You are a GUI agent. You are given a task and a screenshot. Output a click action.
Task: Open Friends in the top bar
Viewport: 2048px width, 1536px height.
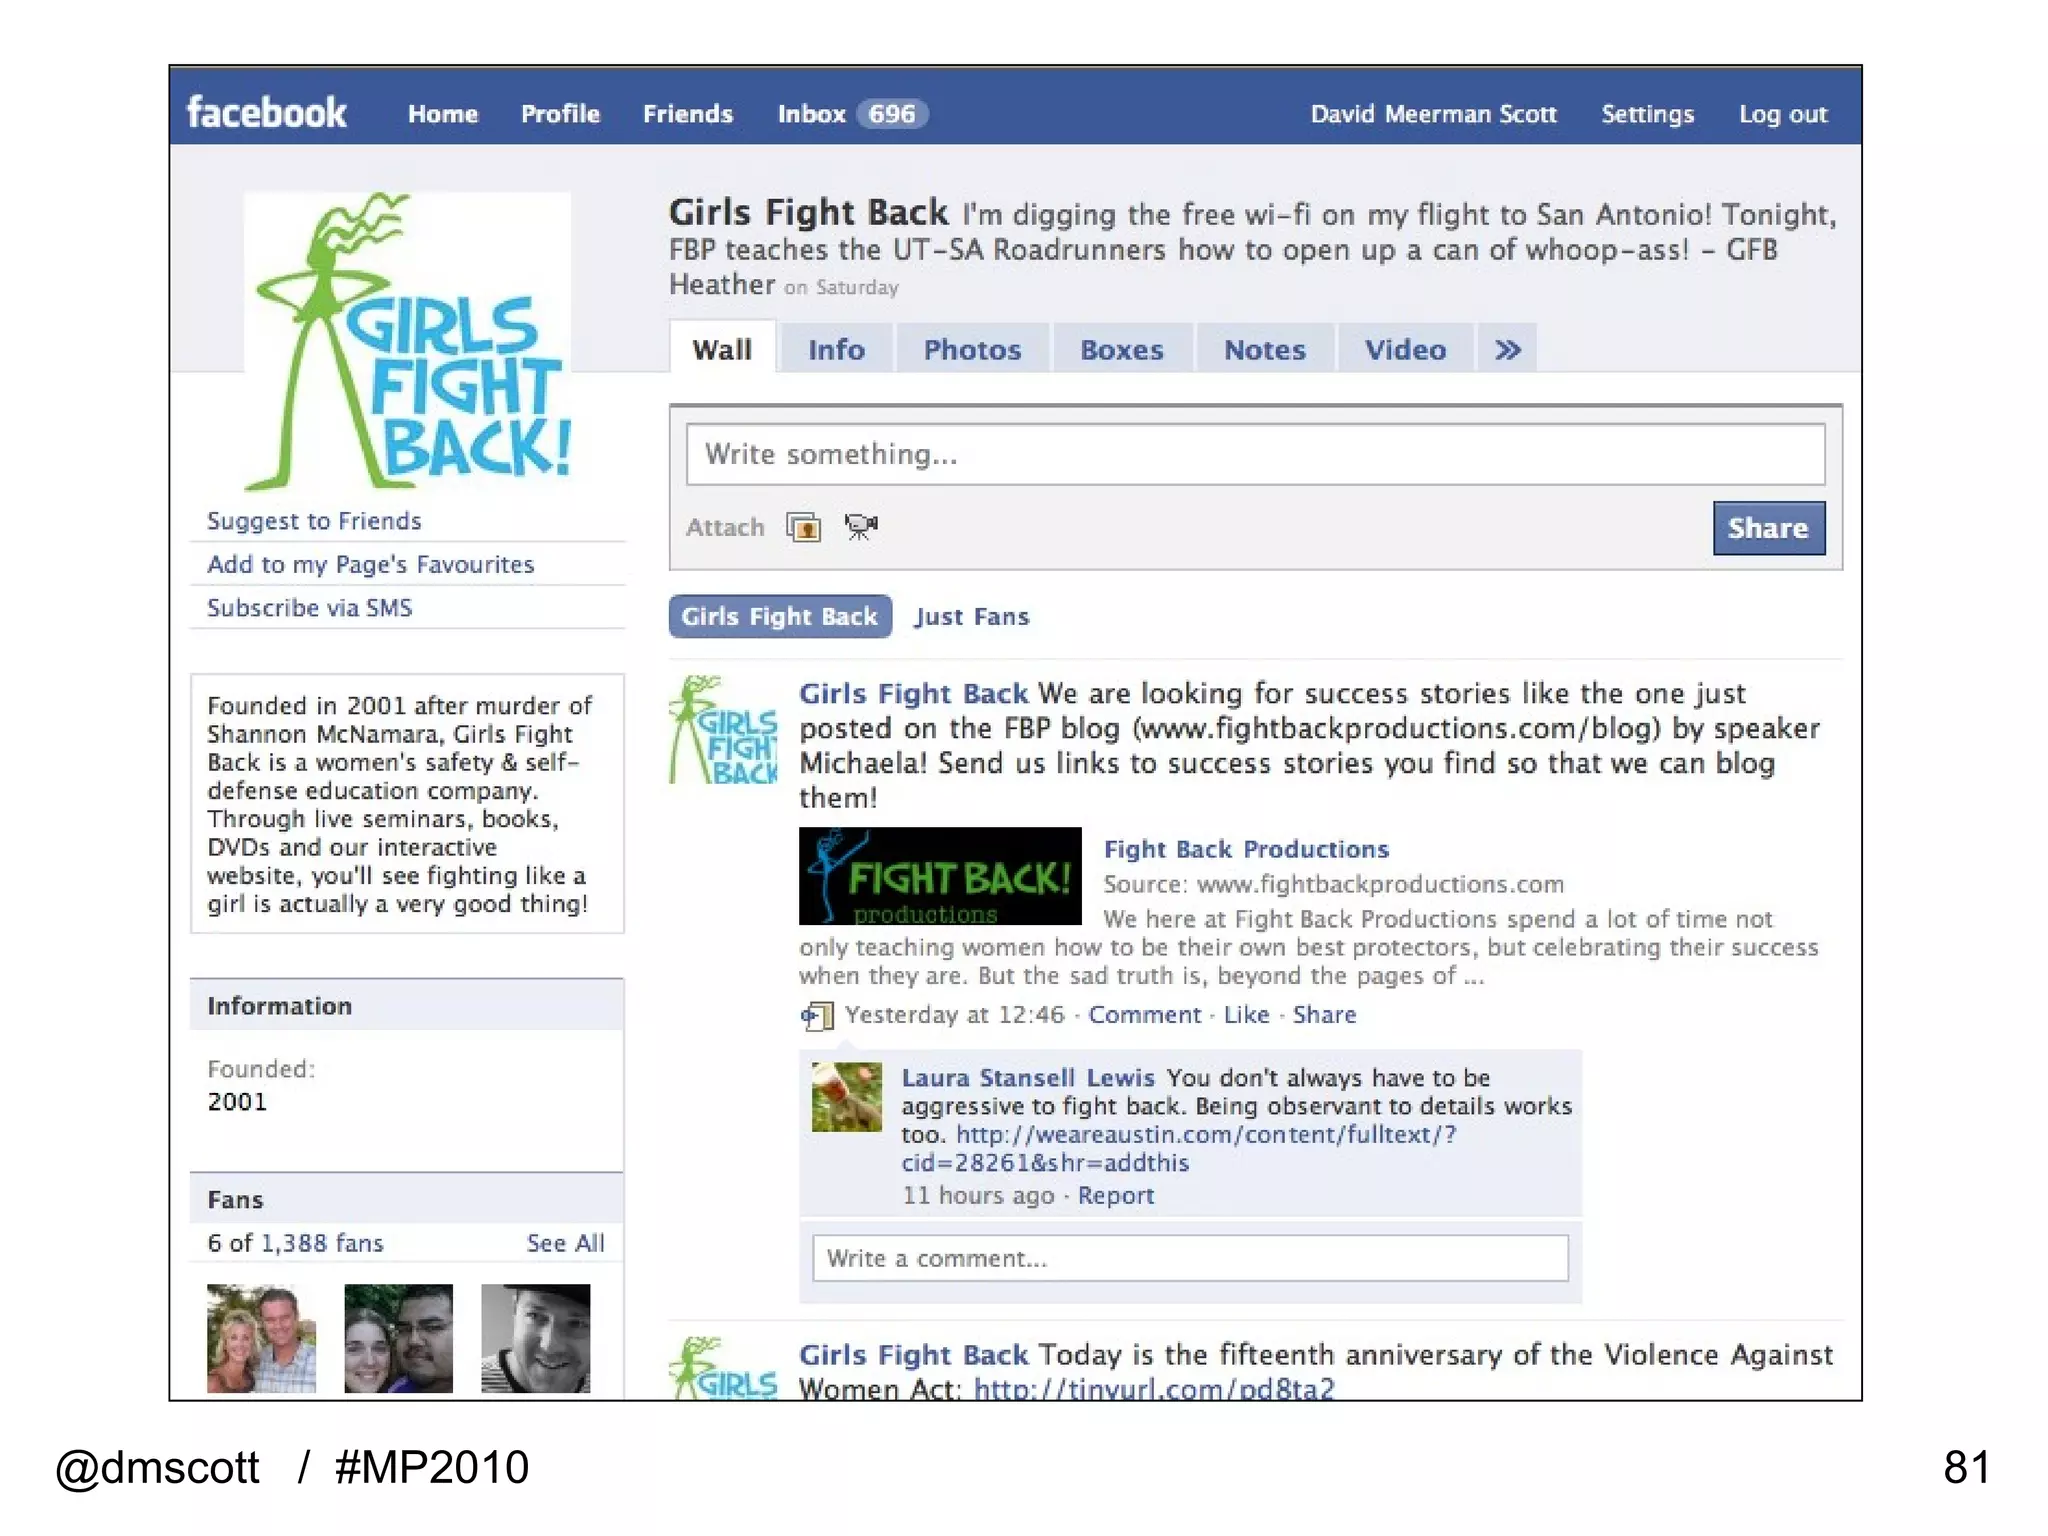pos(688,114)
